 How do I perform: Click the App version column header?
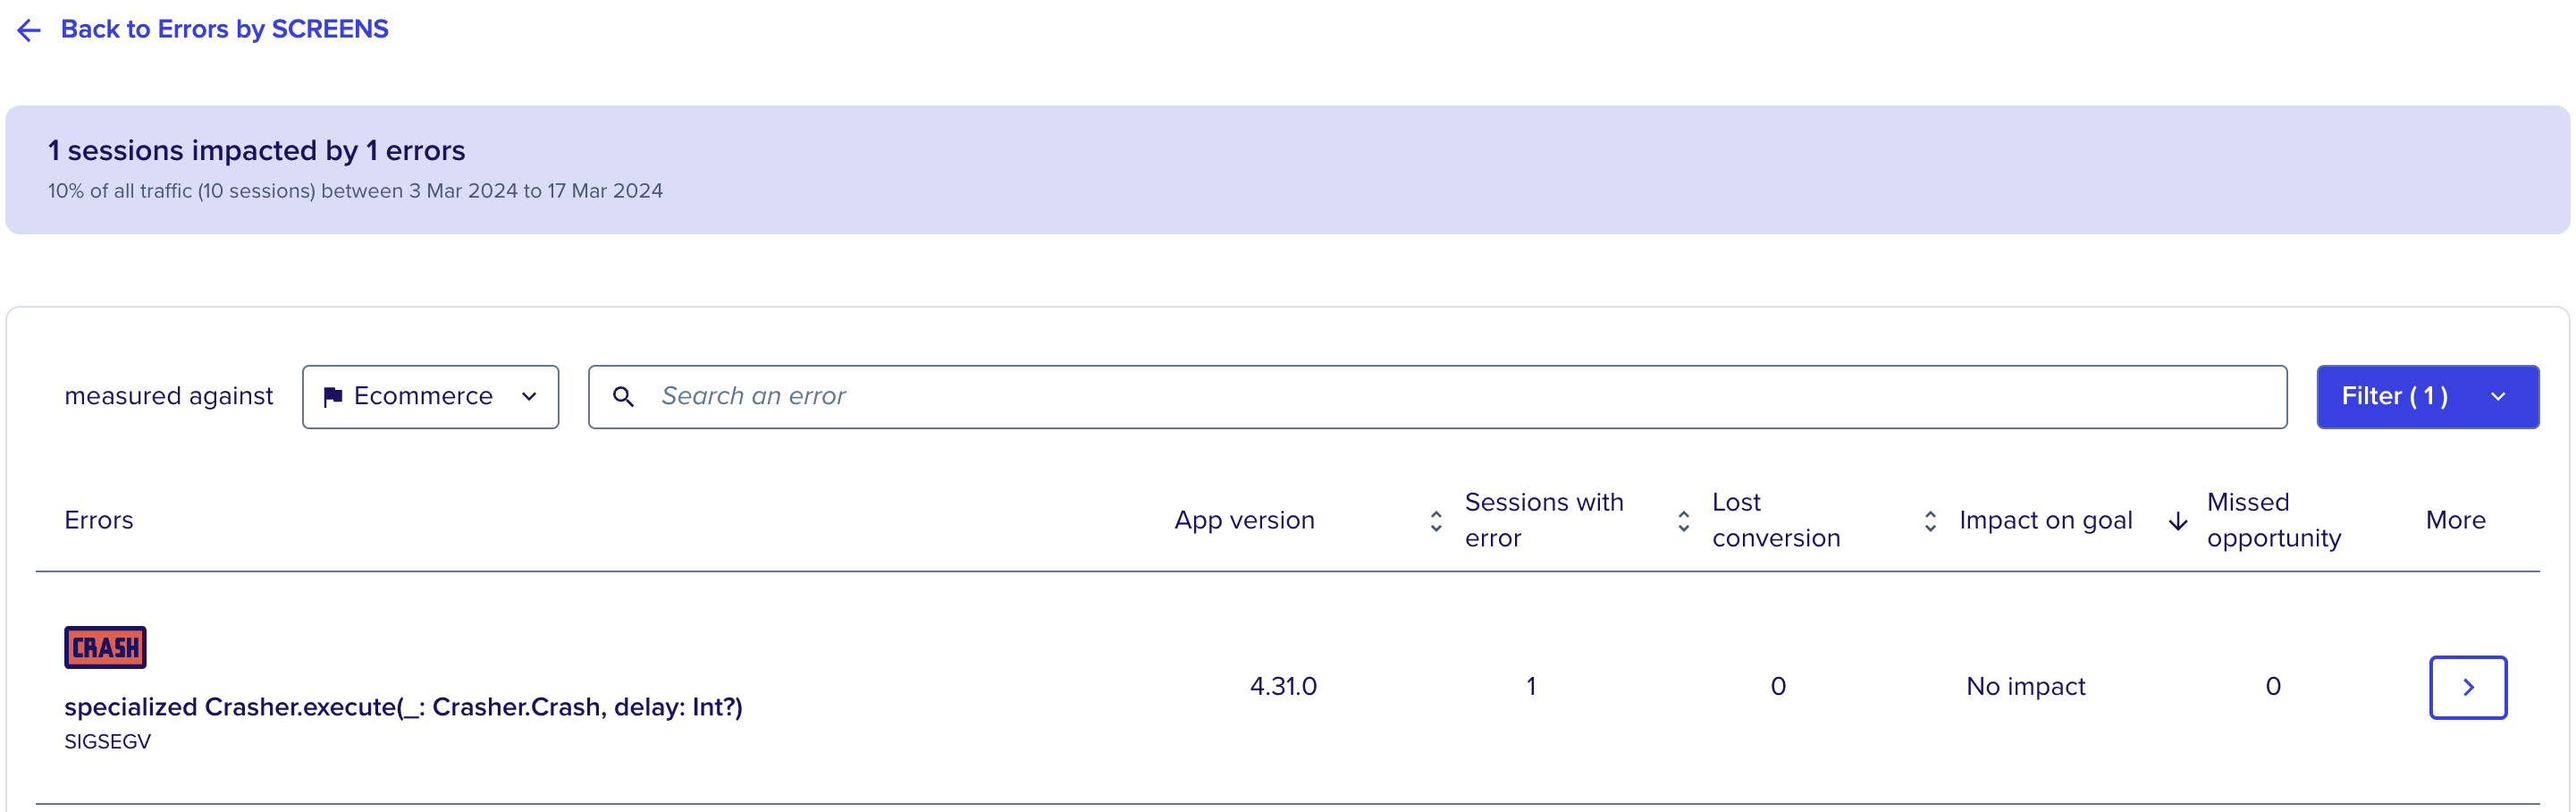click(1244, 520)
